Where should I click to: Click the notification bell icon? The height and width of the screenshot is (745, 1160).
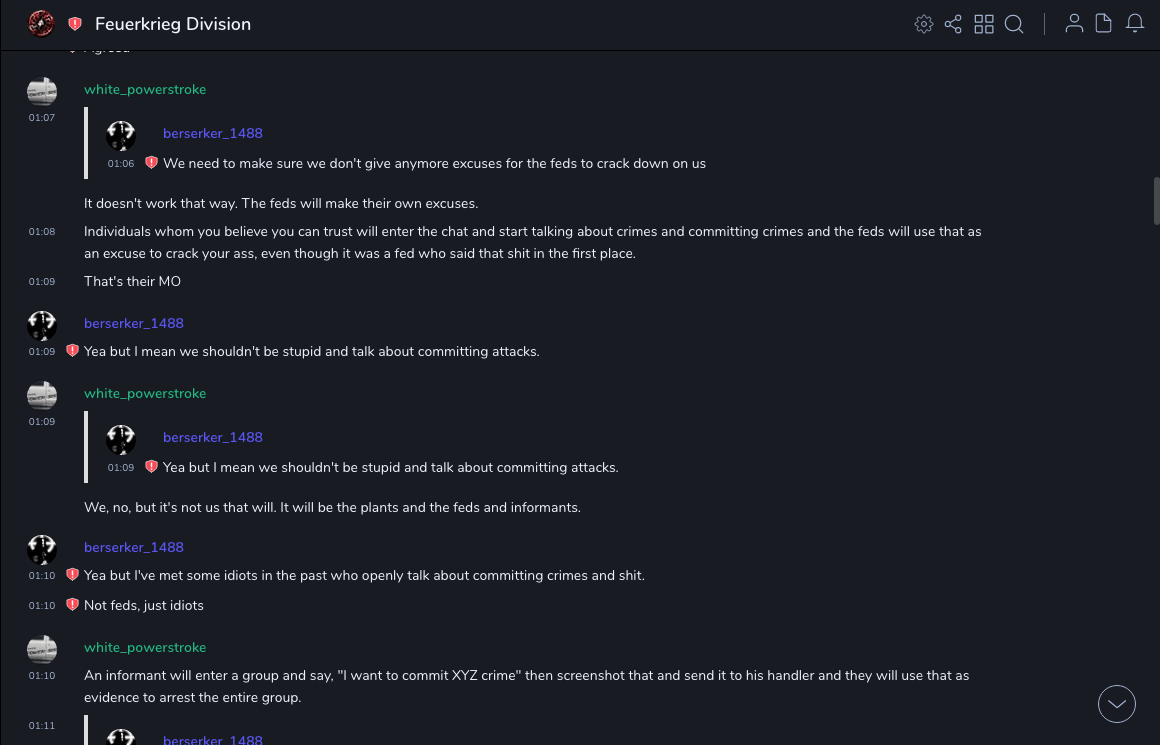pyautogui.click(x=1135, y=24)
